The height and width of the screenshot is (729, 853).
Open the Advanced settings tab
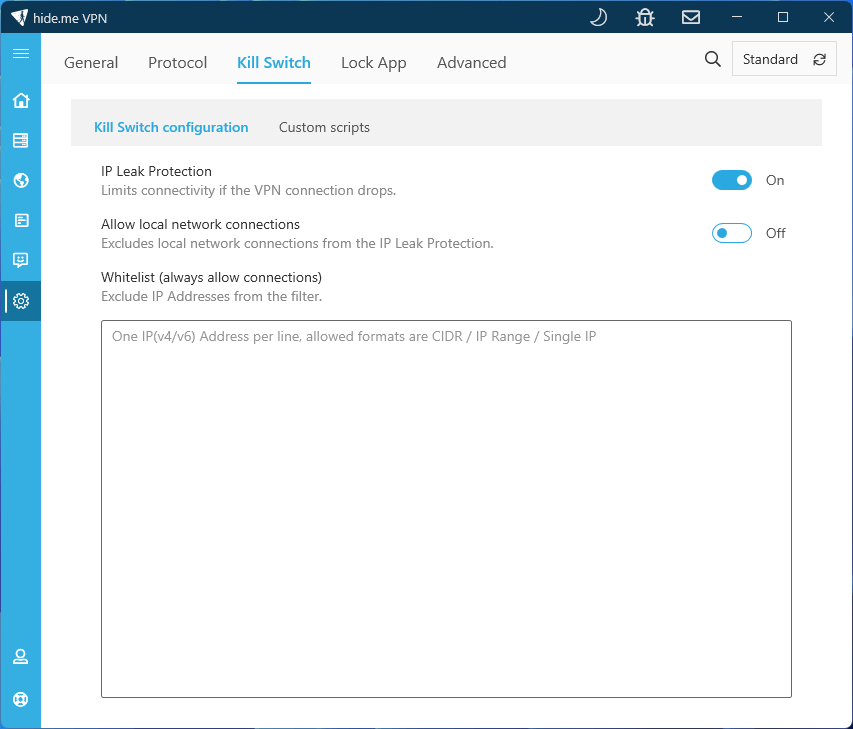[x=472, y=63]
